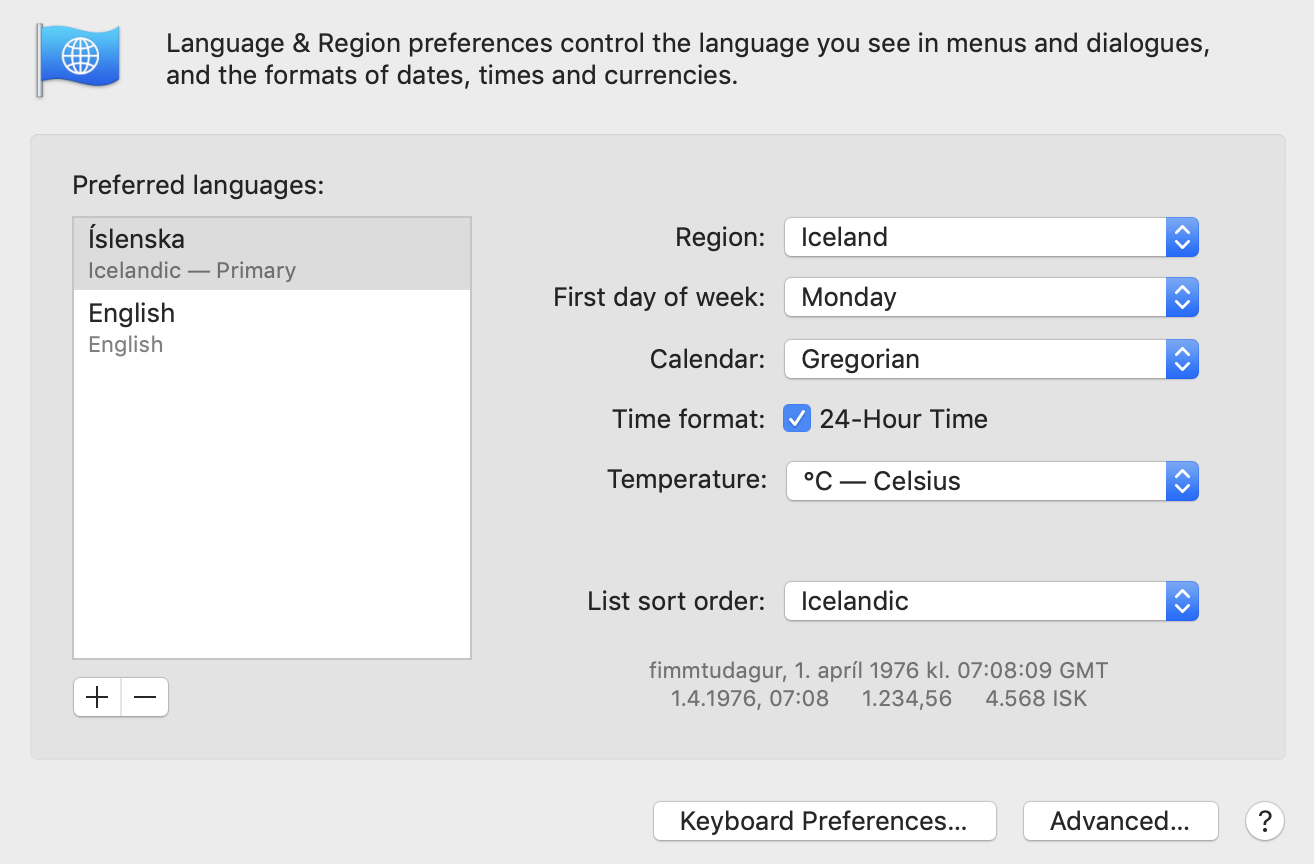Open Keyboard Preferences…

click(x=824, y=821)
